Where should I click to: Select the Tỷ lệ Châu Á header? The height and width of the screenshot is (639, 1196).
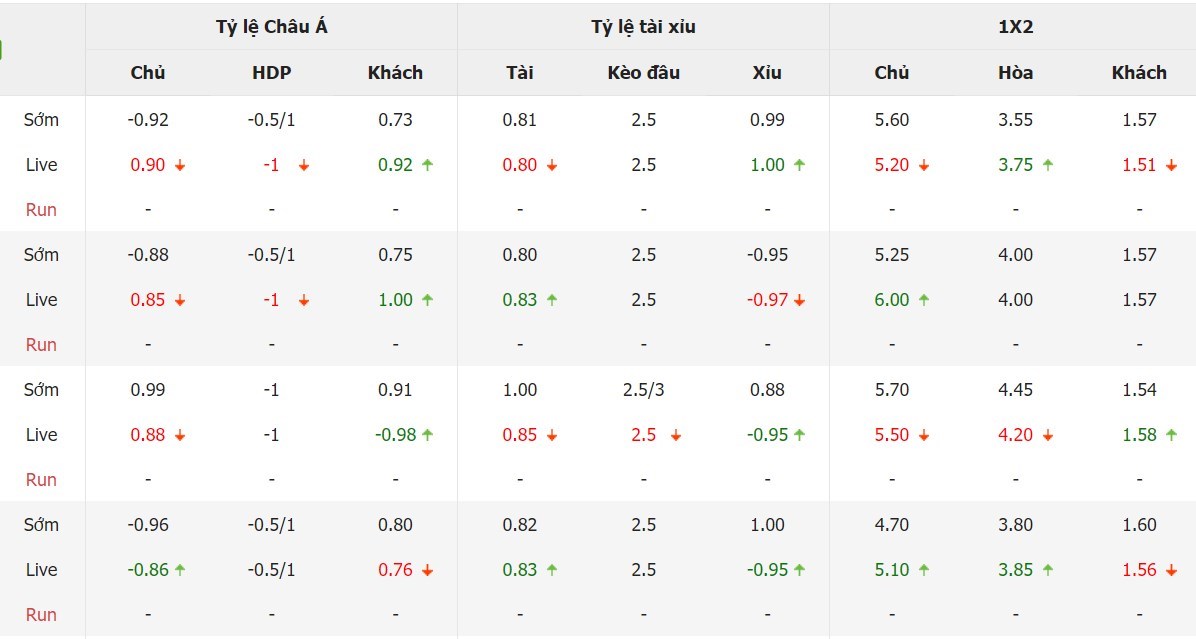click(x=271, y=27)
